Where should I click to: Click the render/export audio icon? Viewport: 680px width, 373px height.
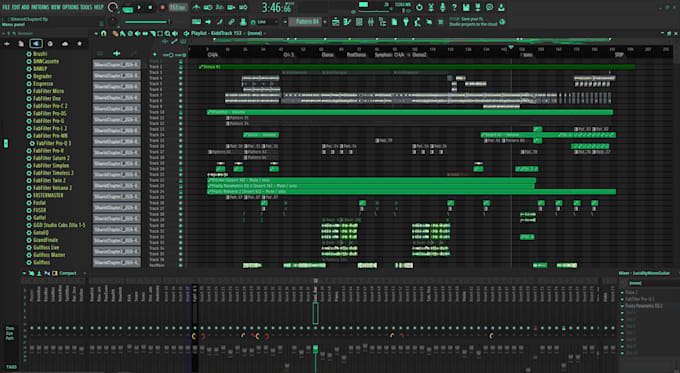[478, 7]
